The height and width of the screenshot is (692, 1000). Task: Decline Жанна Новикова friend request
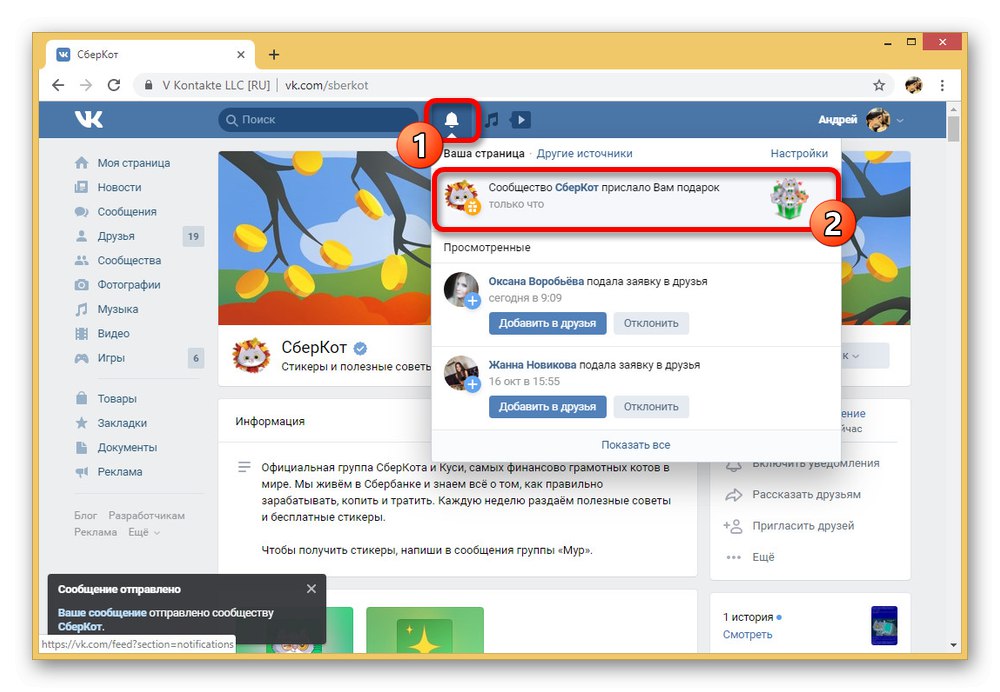[651, 406]
